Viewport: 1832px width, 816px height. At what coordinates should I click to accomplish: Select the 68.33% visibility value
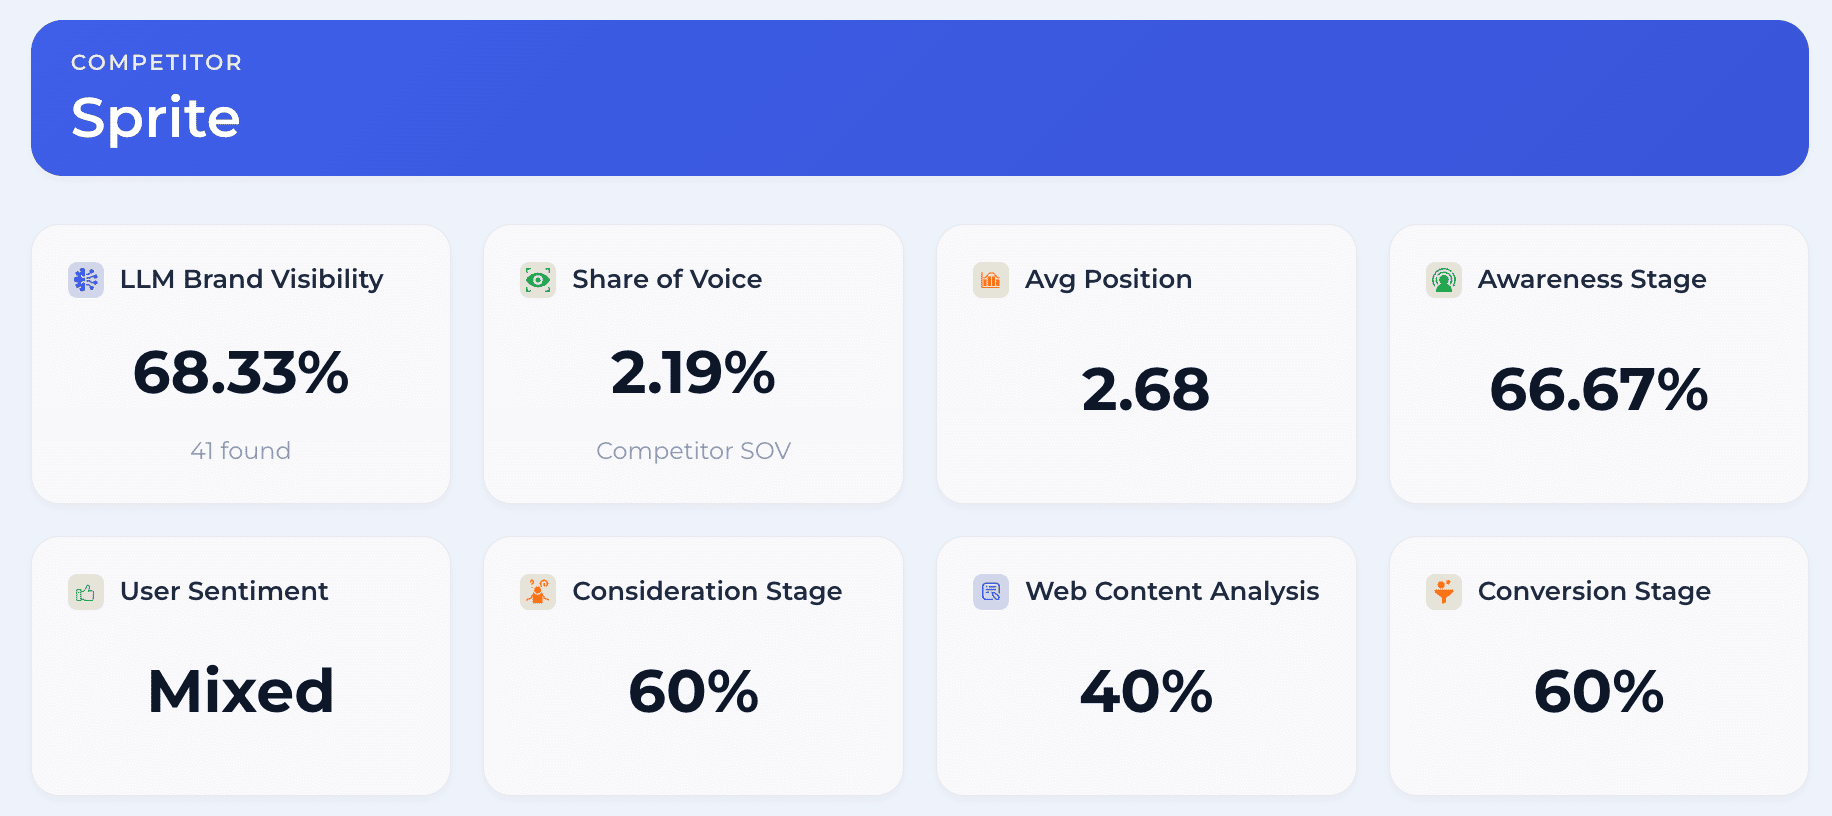[x=241, y=373]
